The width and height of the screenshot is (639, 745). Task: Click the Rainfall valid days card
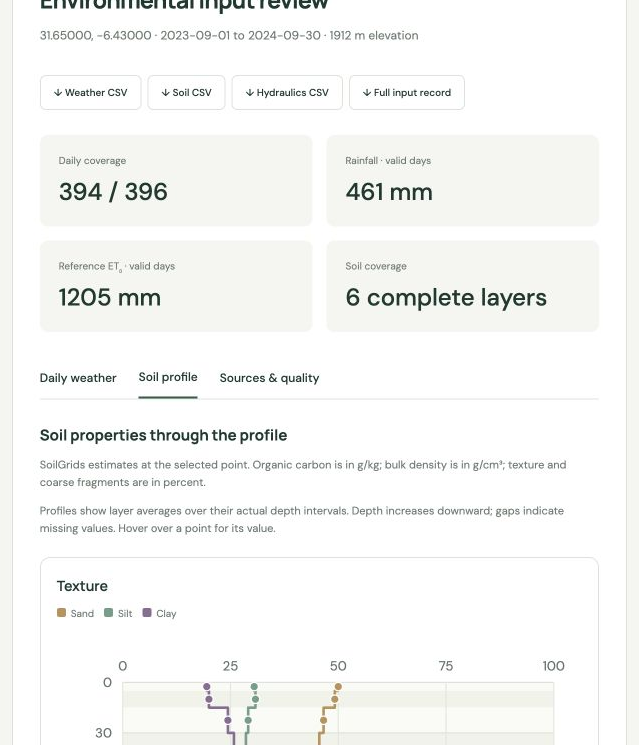[x=463, y=181]
